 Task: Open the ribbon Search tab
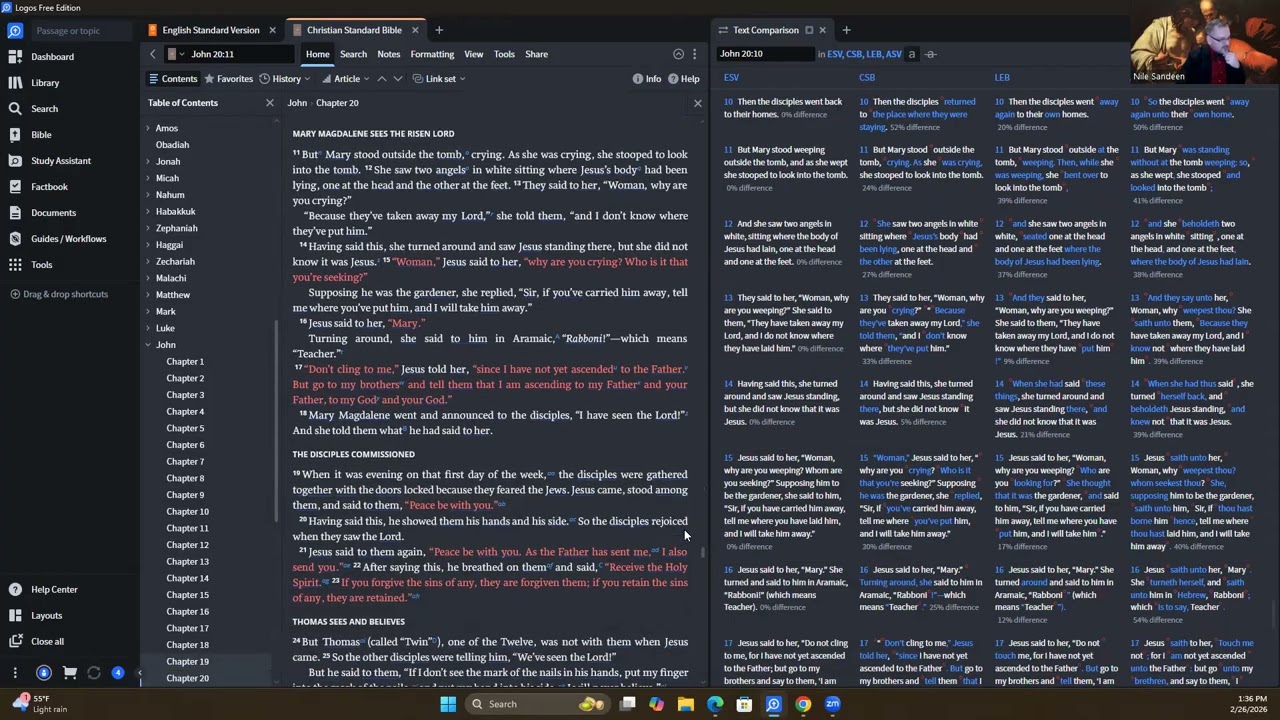click(x=353, y=54)
